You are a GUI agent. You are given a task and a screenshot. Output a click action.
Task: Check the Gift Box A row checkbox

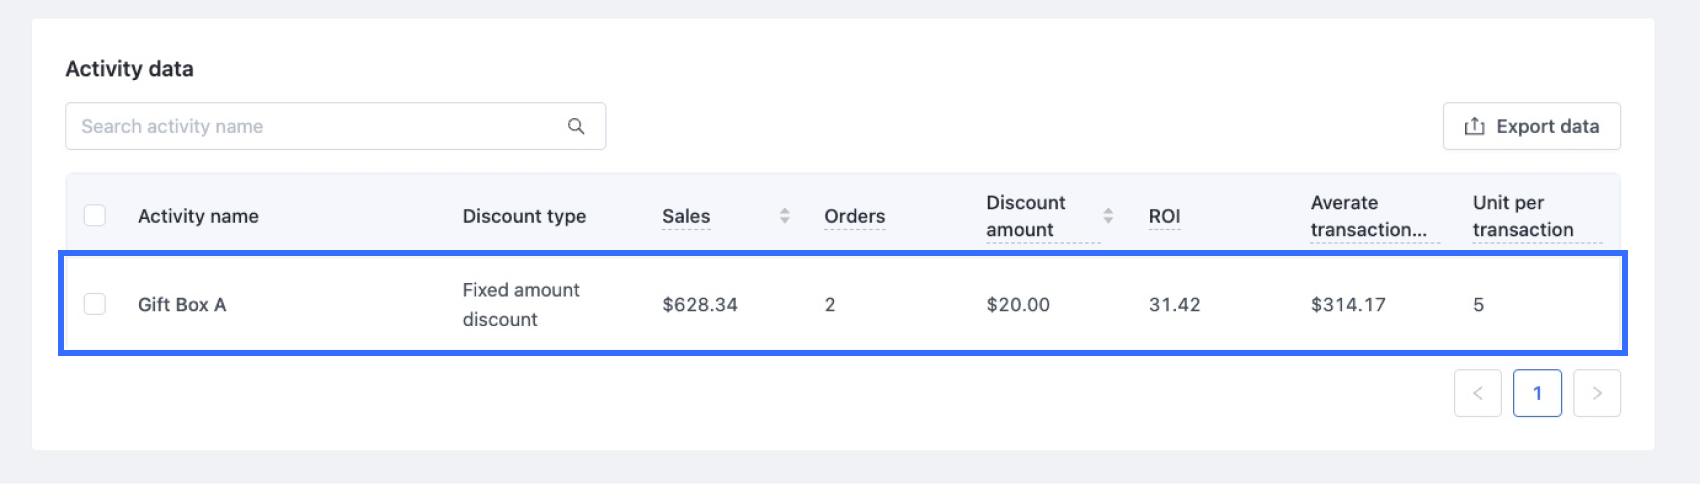pyautogui.click(x=95, y=304)
